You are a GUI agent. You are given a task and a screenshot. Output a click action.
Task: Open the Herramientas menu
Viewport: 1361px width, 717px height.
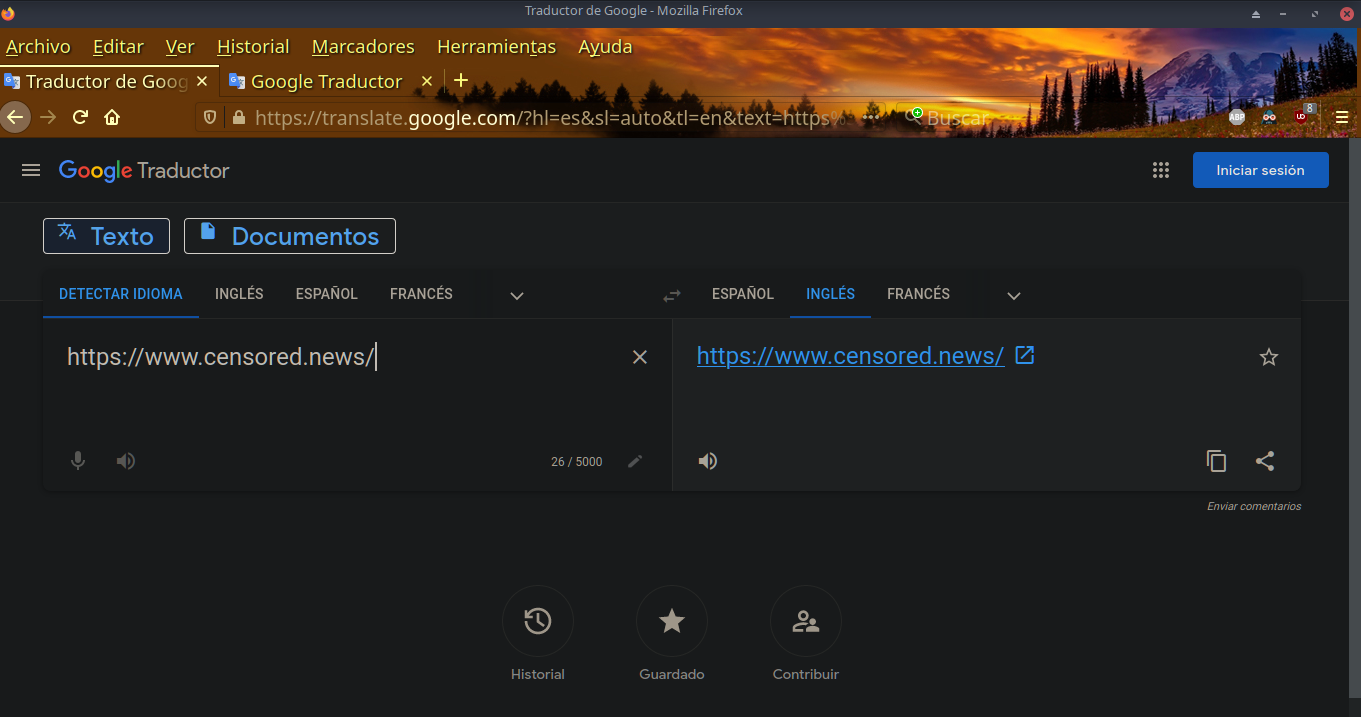[497, 46]
